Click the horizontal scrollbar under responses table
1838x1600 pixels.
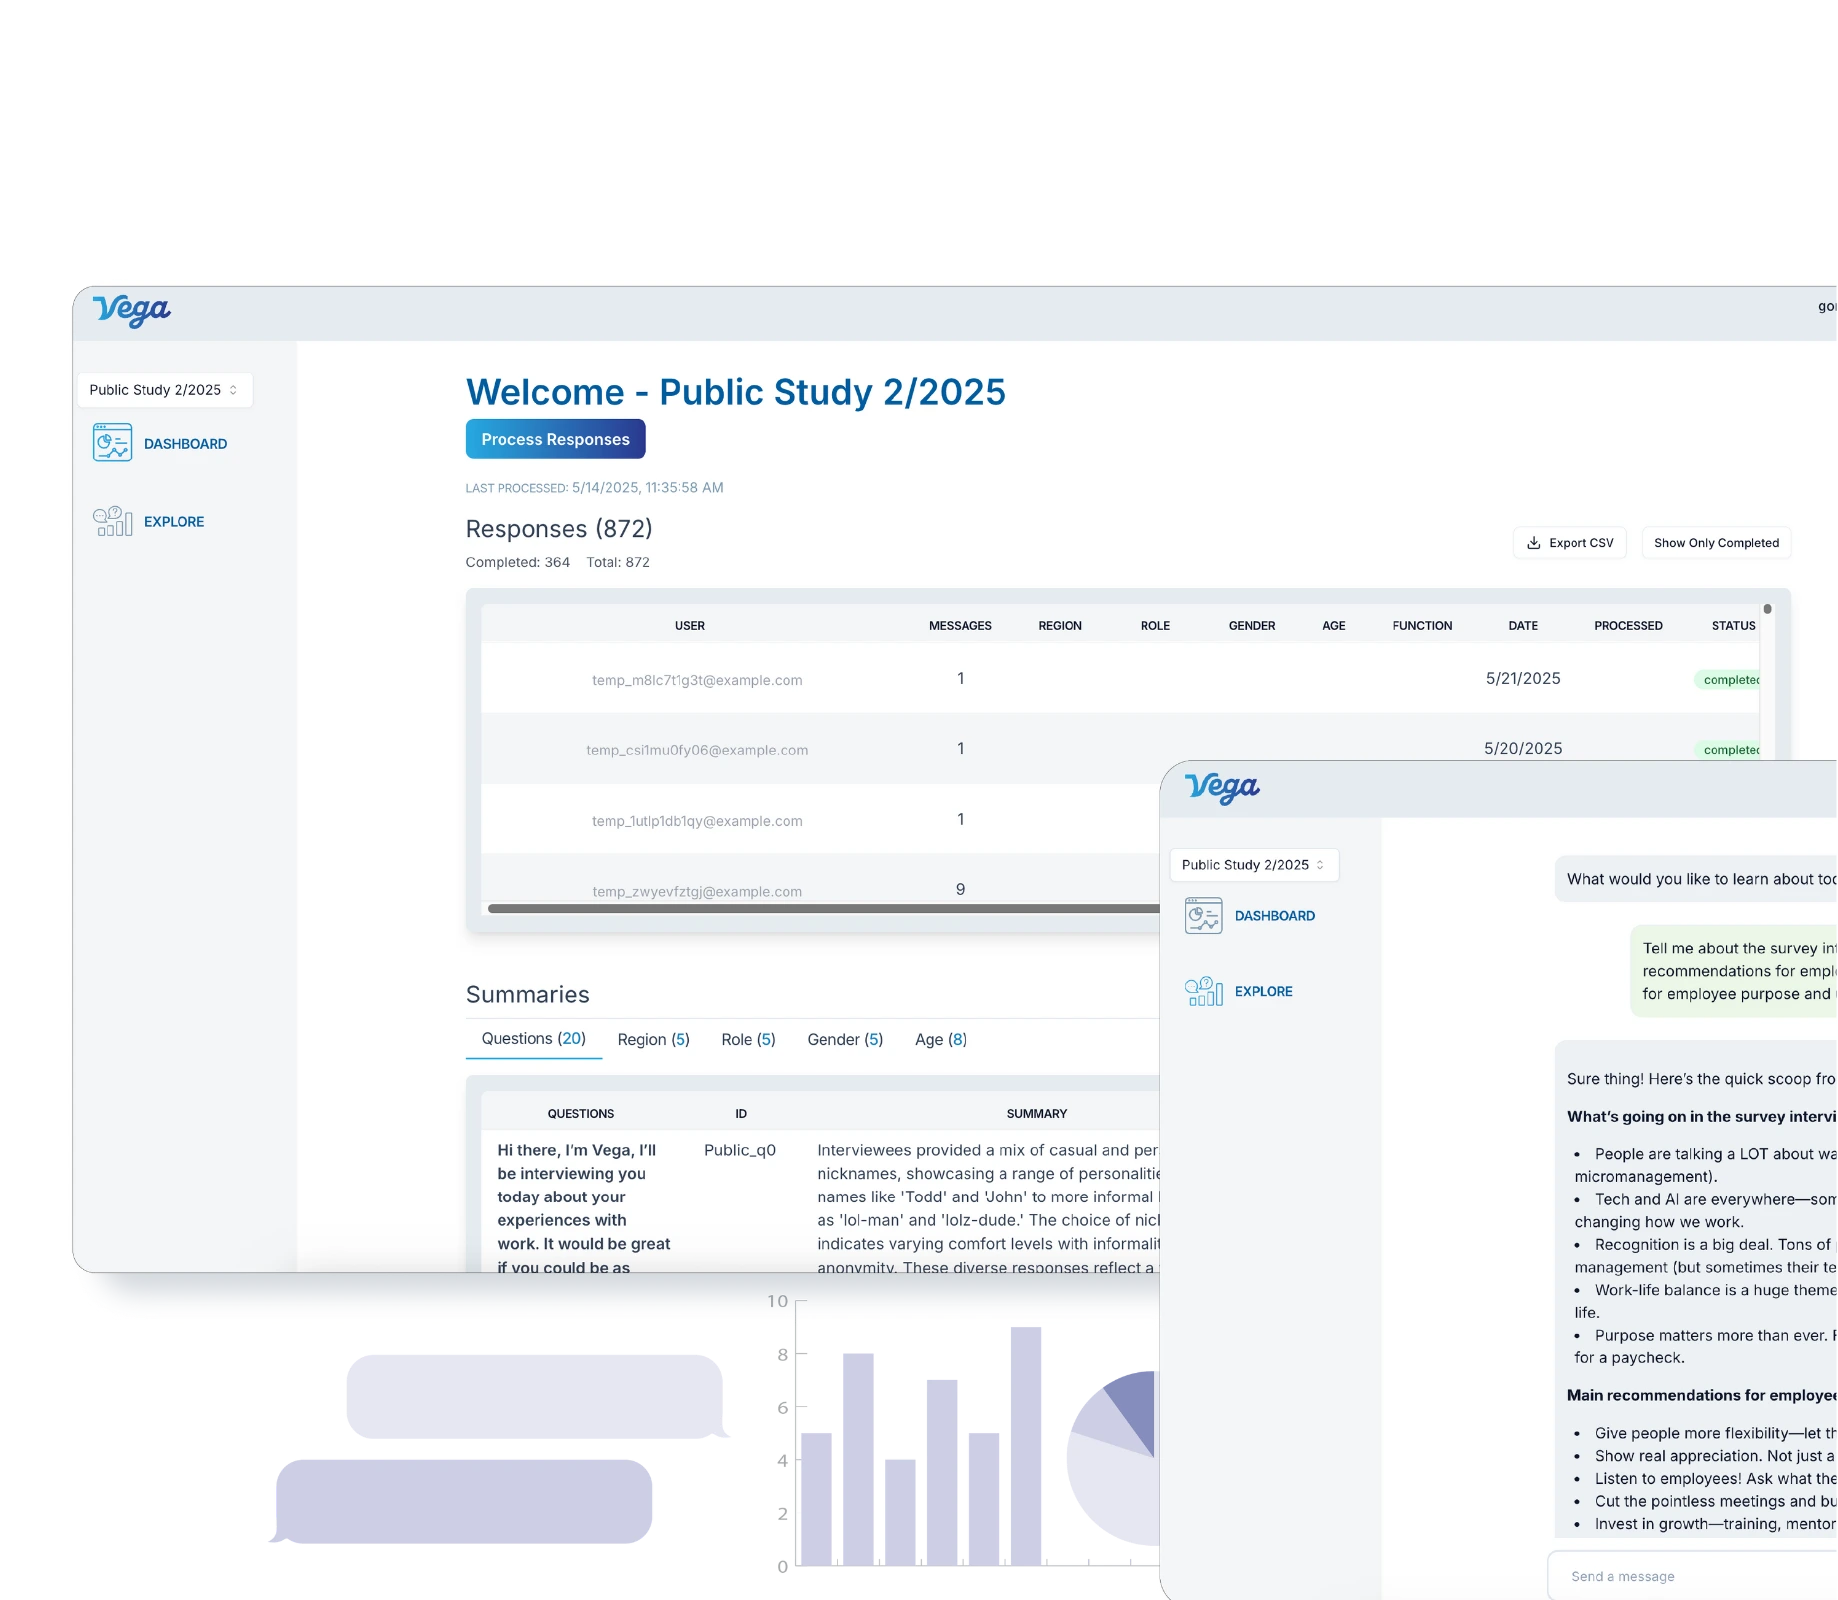[x=820, y=909]
